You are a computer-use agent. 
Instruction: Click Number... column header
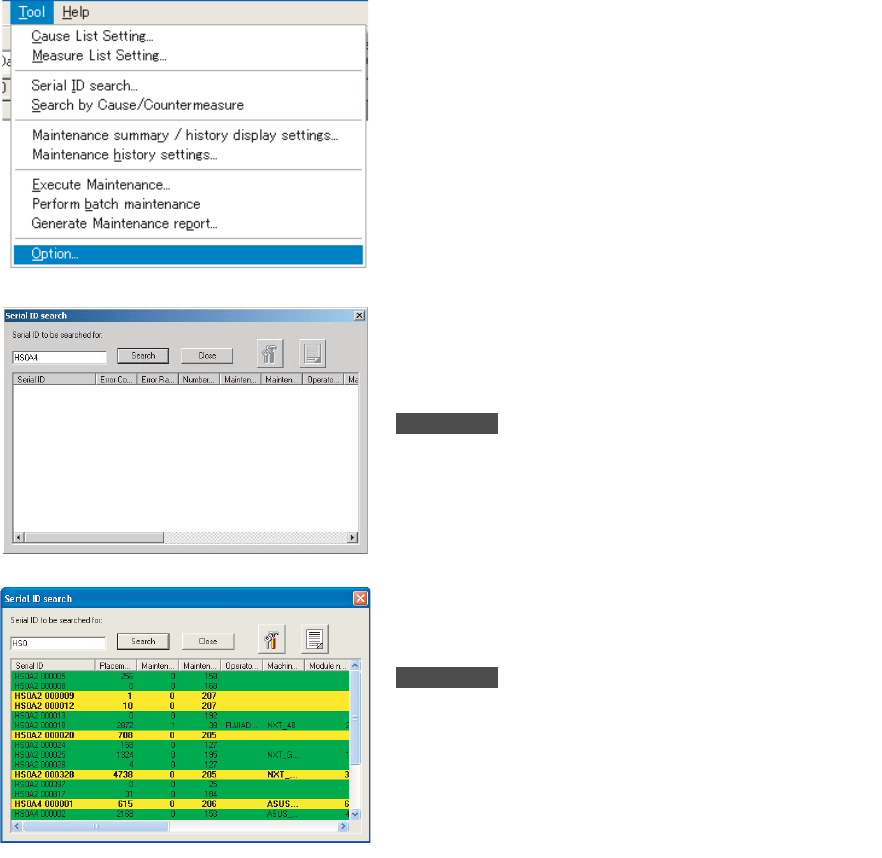(199, 379)
